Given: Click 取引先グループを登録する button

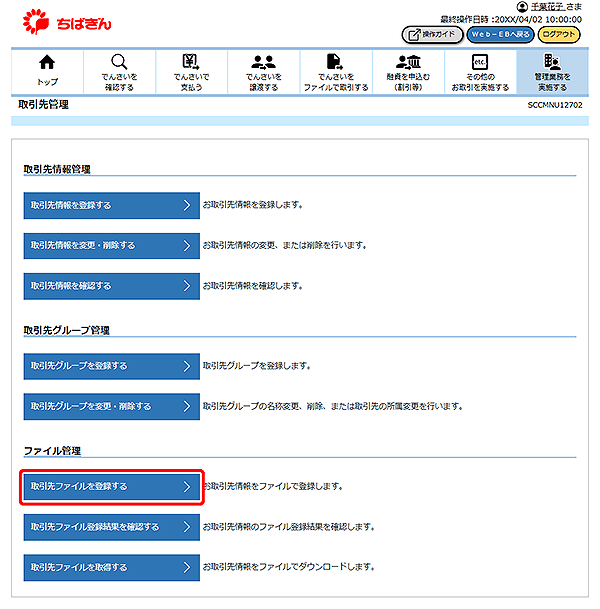Looking at the screenshot, I should tap(111, 366).
